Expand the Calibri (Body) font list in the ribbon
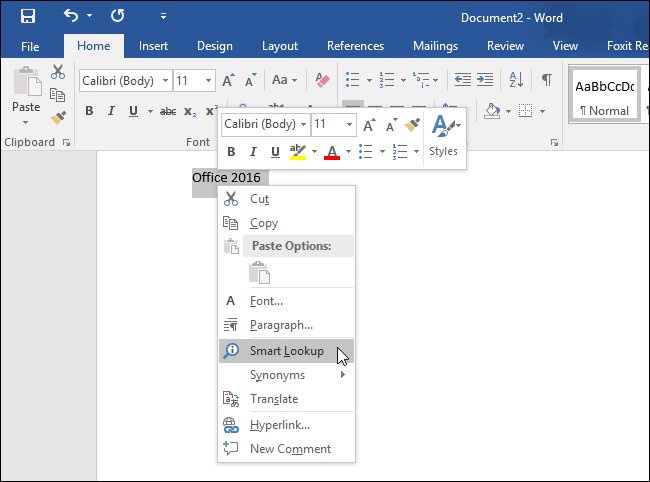Image resolution: width=650 pixels, height=482 pixels. 165,80
